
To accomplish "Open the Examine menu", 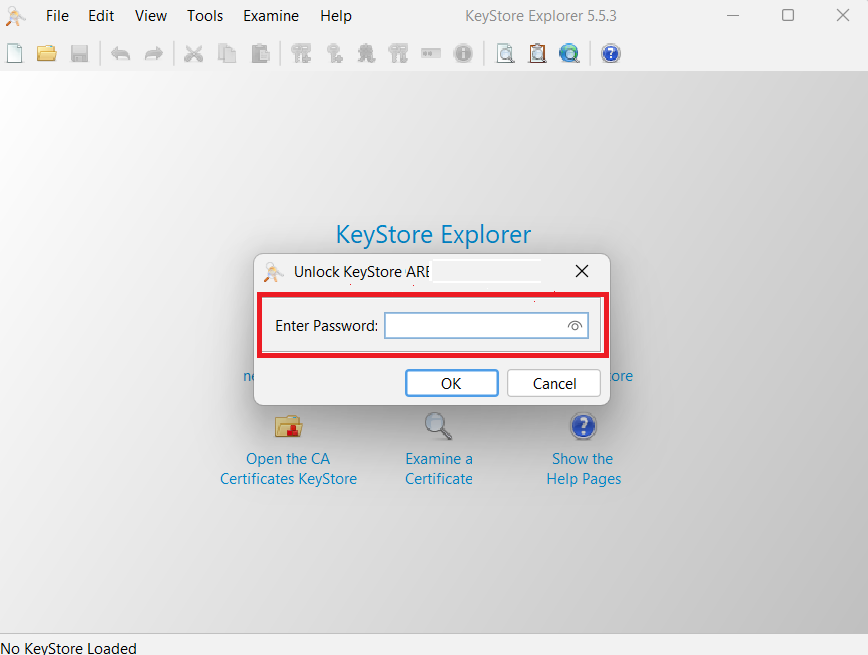I will pos(271,16).
